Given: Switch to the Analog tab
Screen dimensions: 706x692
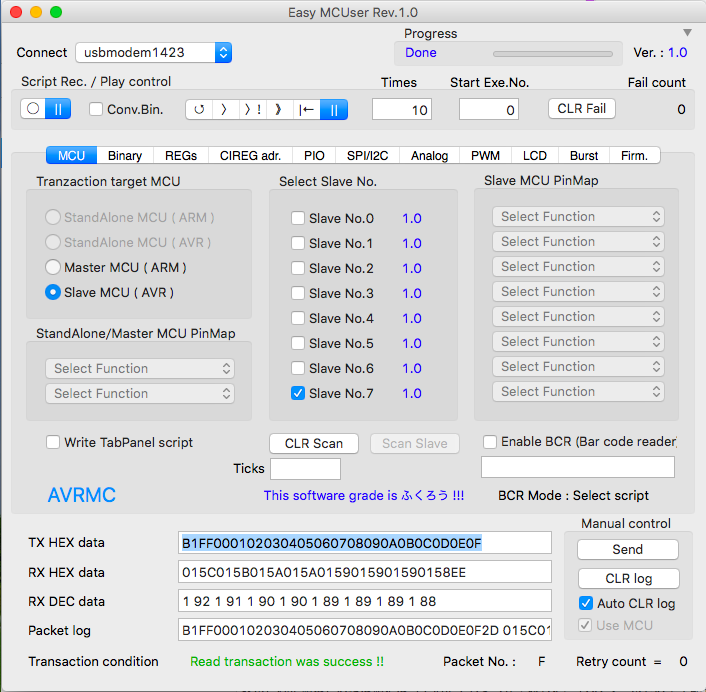Looking at the screenshot, I should [x=429, y=155].
